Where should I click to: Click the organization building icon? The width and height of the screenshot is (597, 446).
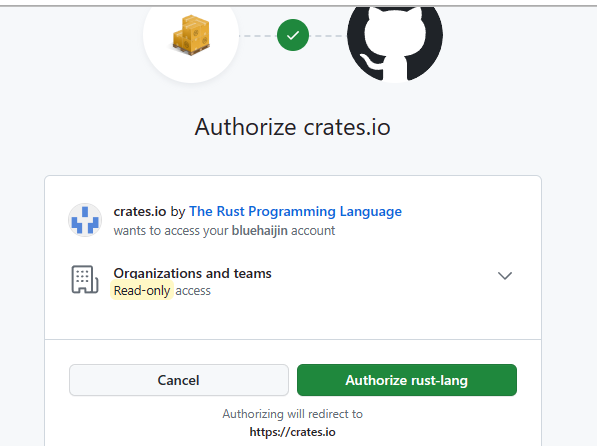[x=85, y=280]
